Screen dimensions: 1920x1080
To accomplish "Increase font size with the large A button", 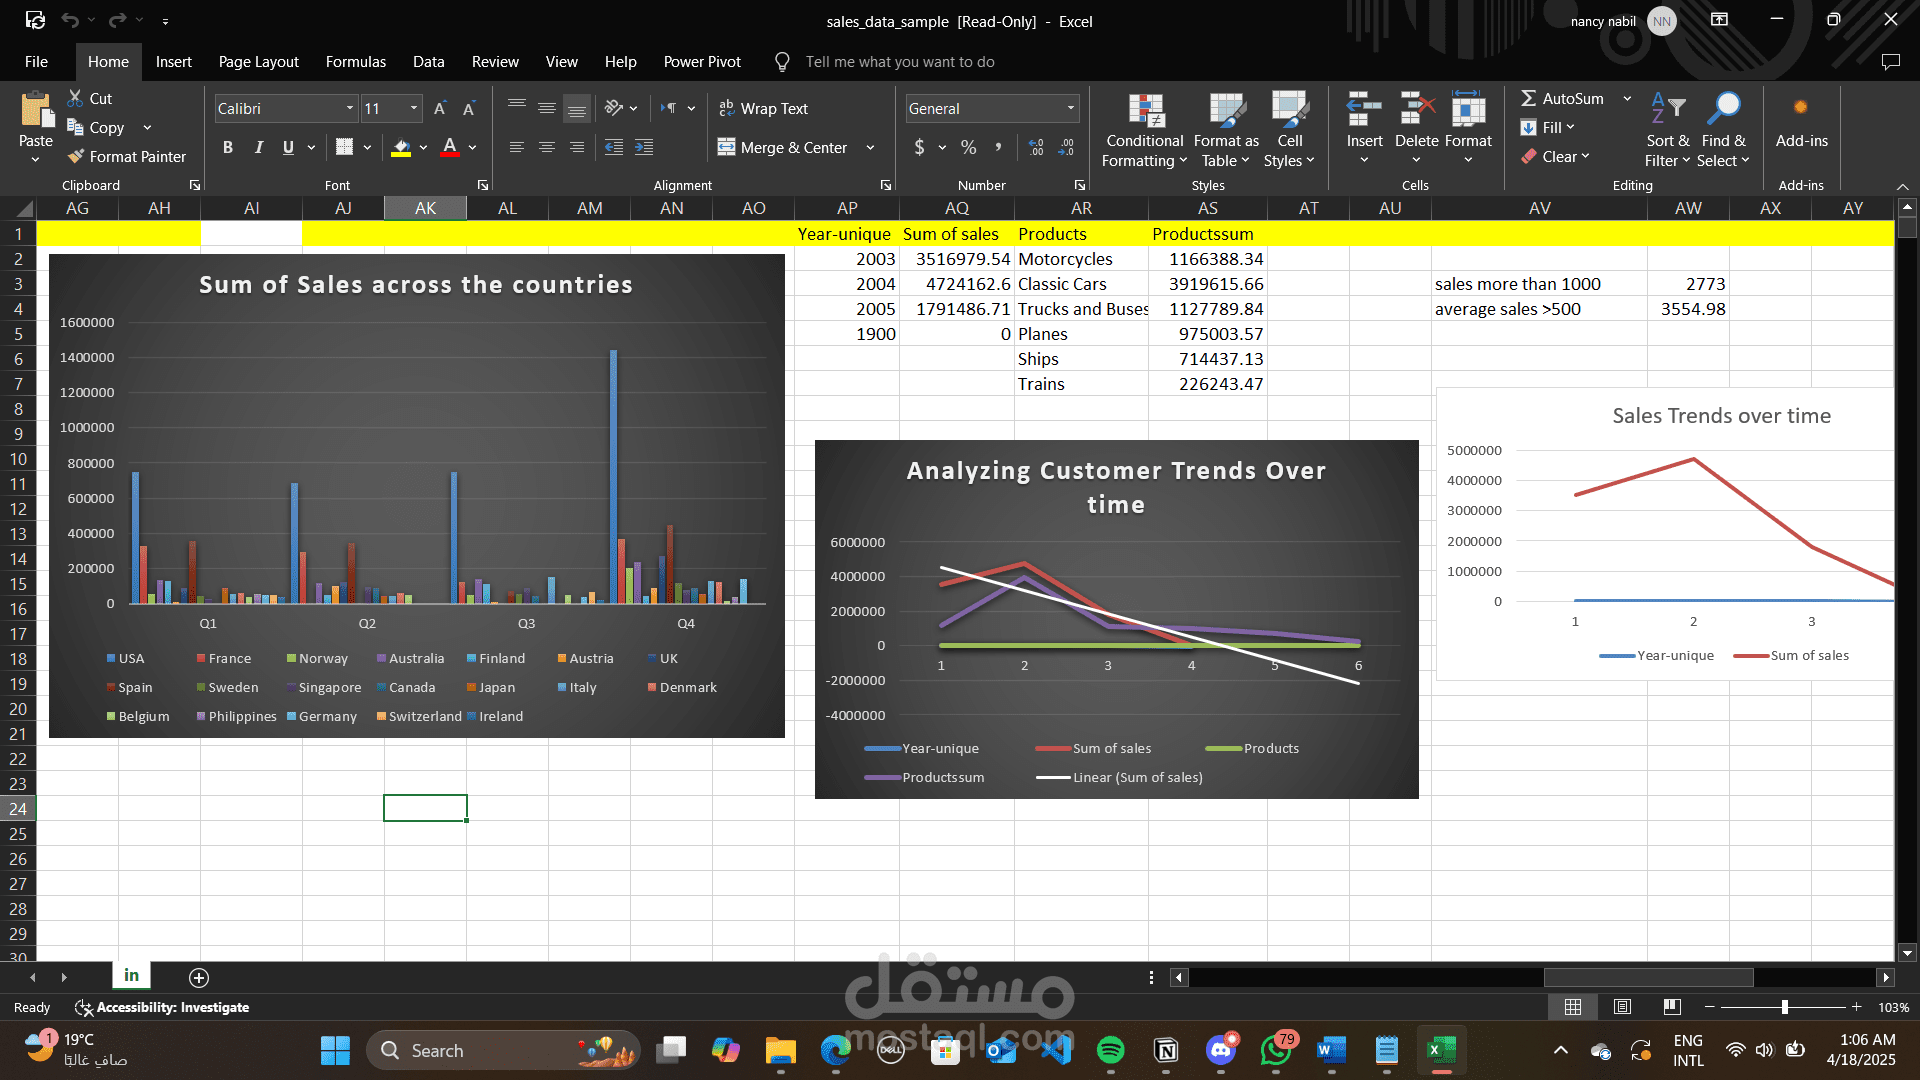I will click(x=439, y=108).
